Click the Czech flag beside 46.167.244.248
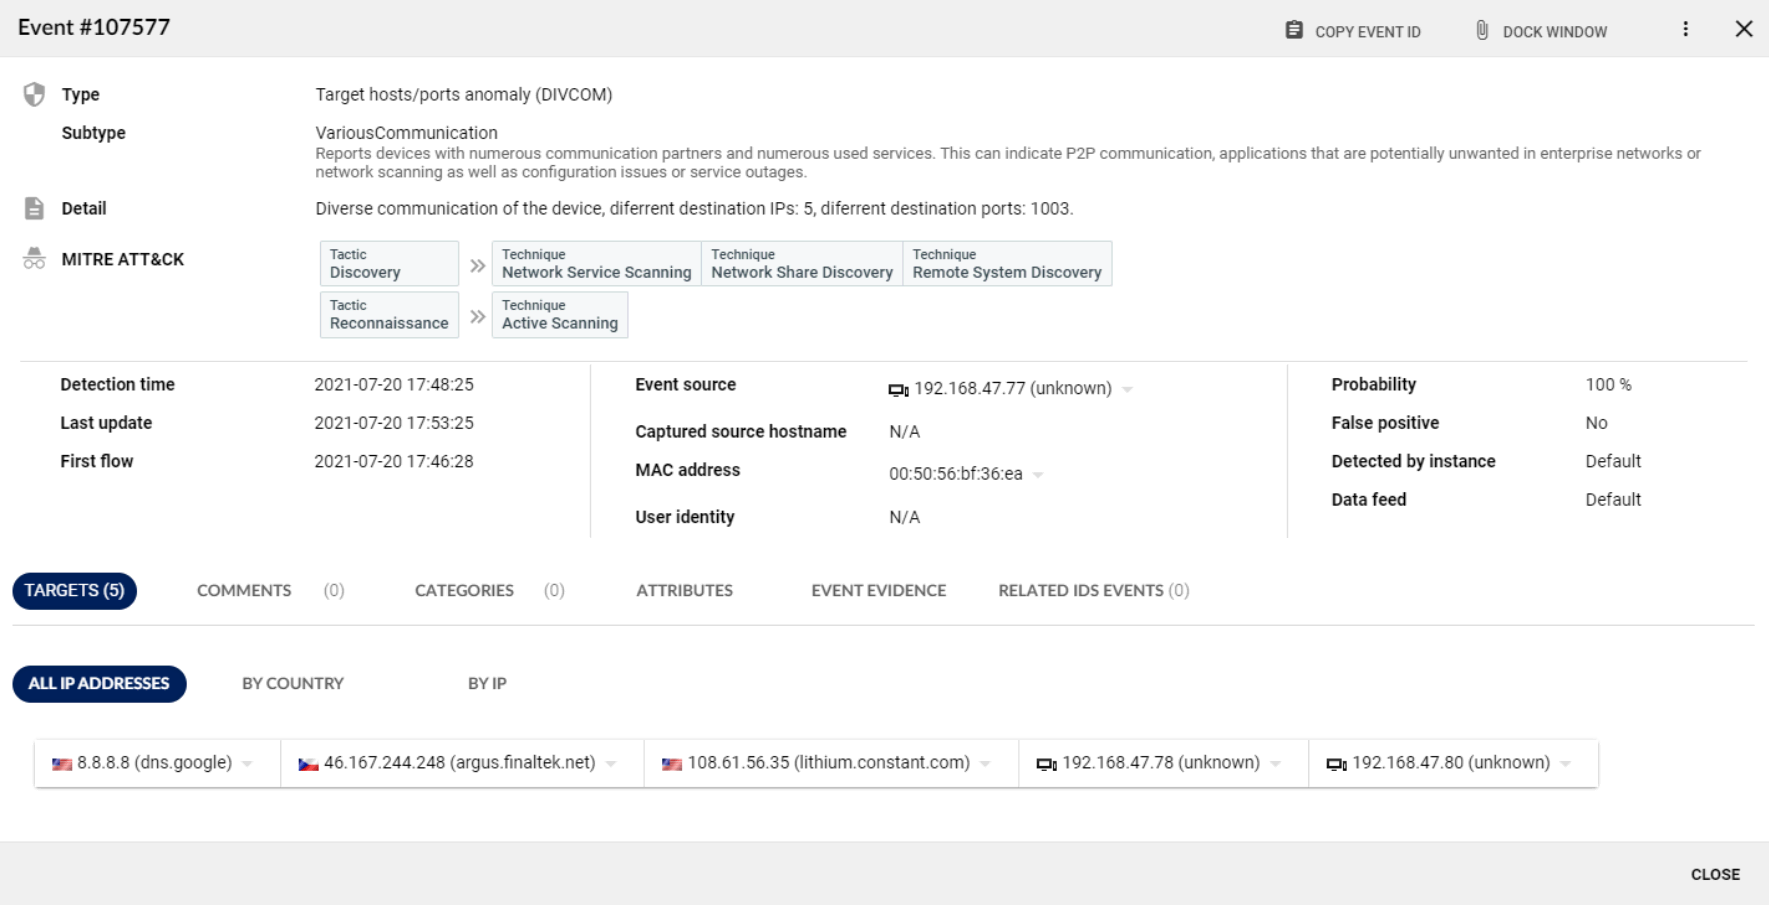The image size is (1769, 905). 308,764
